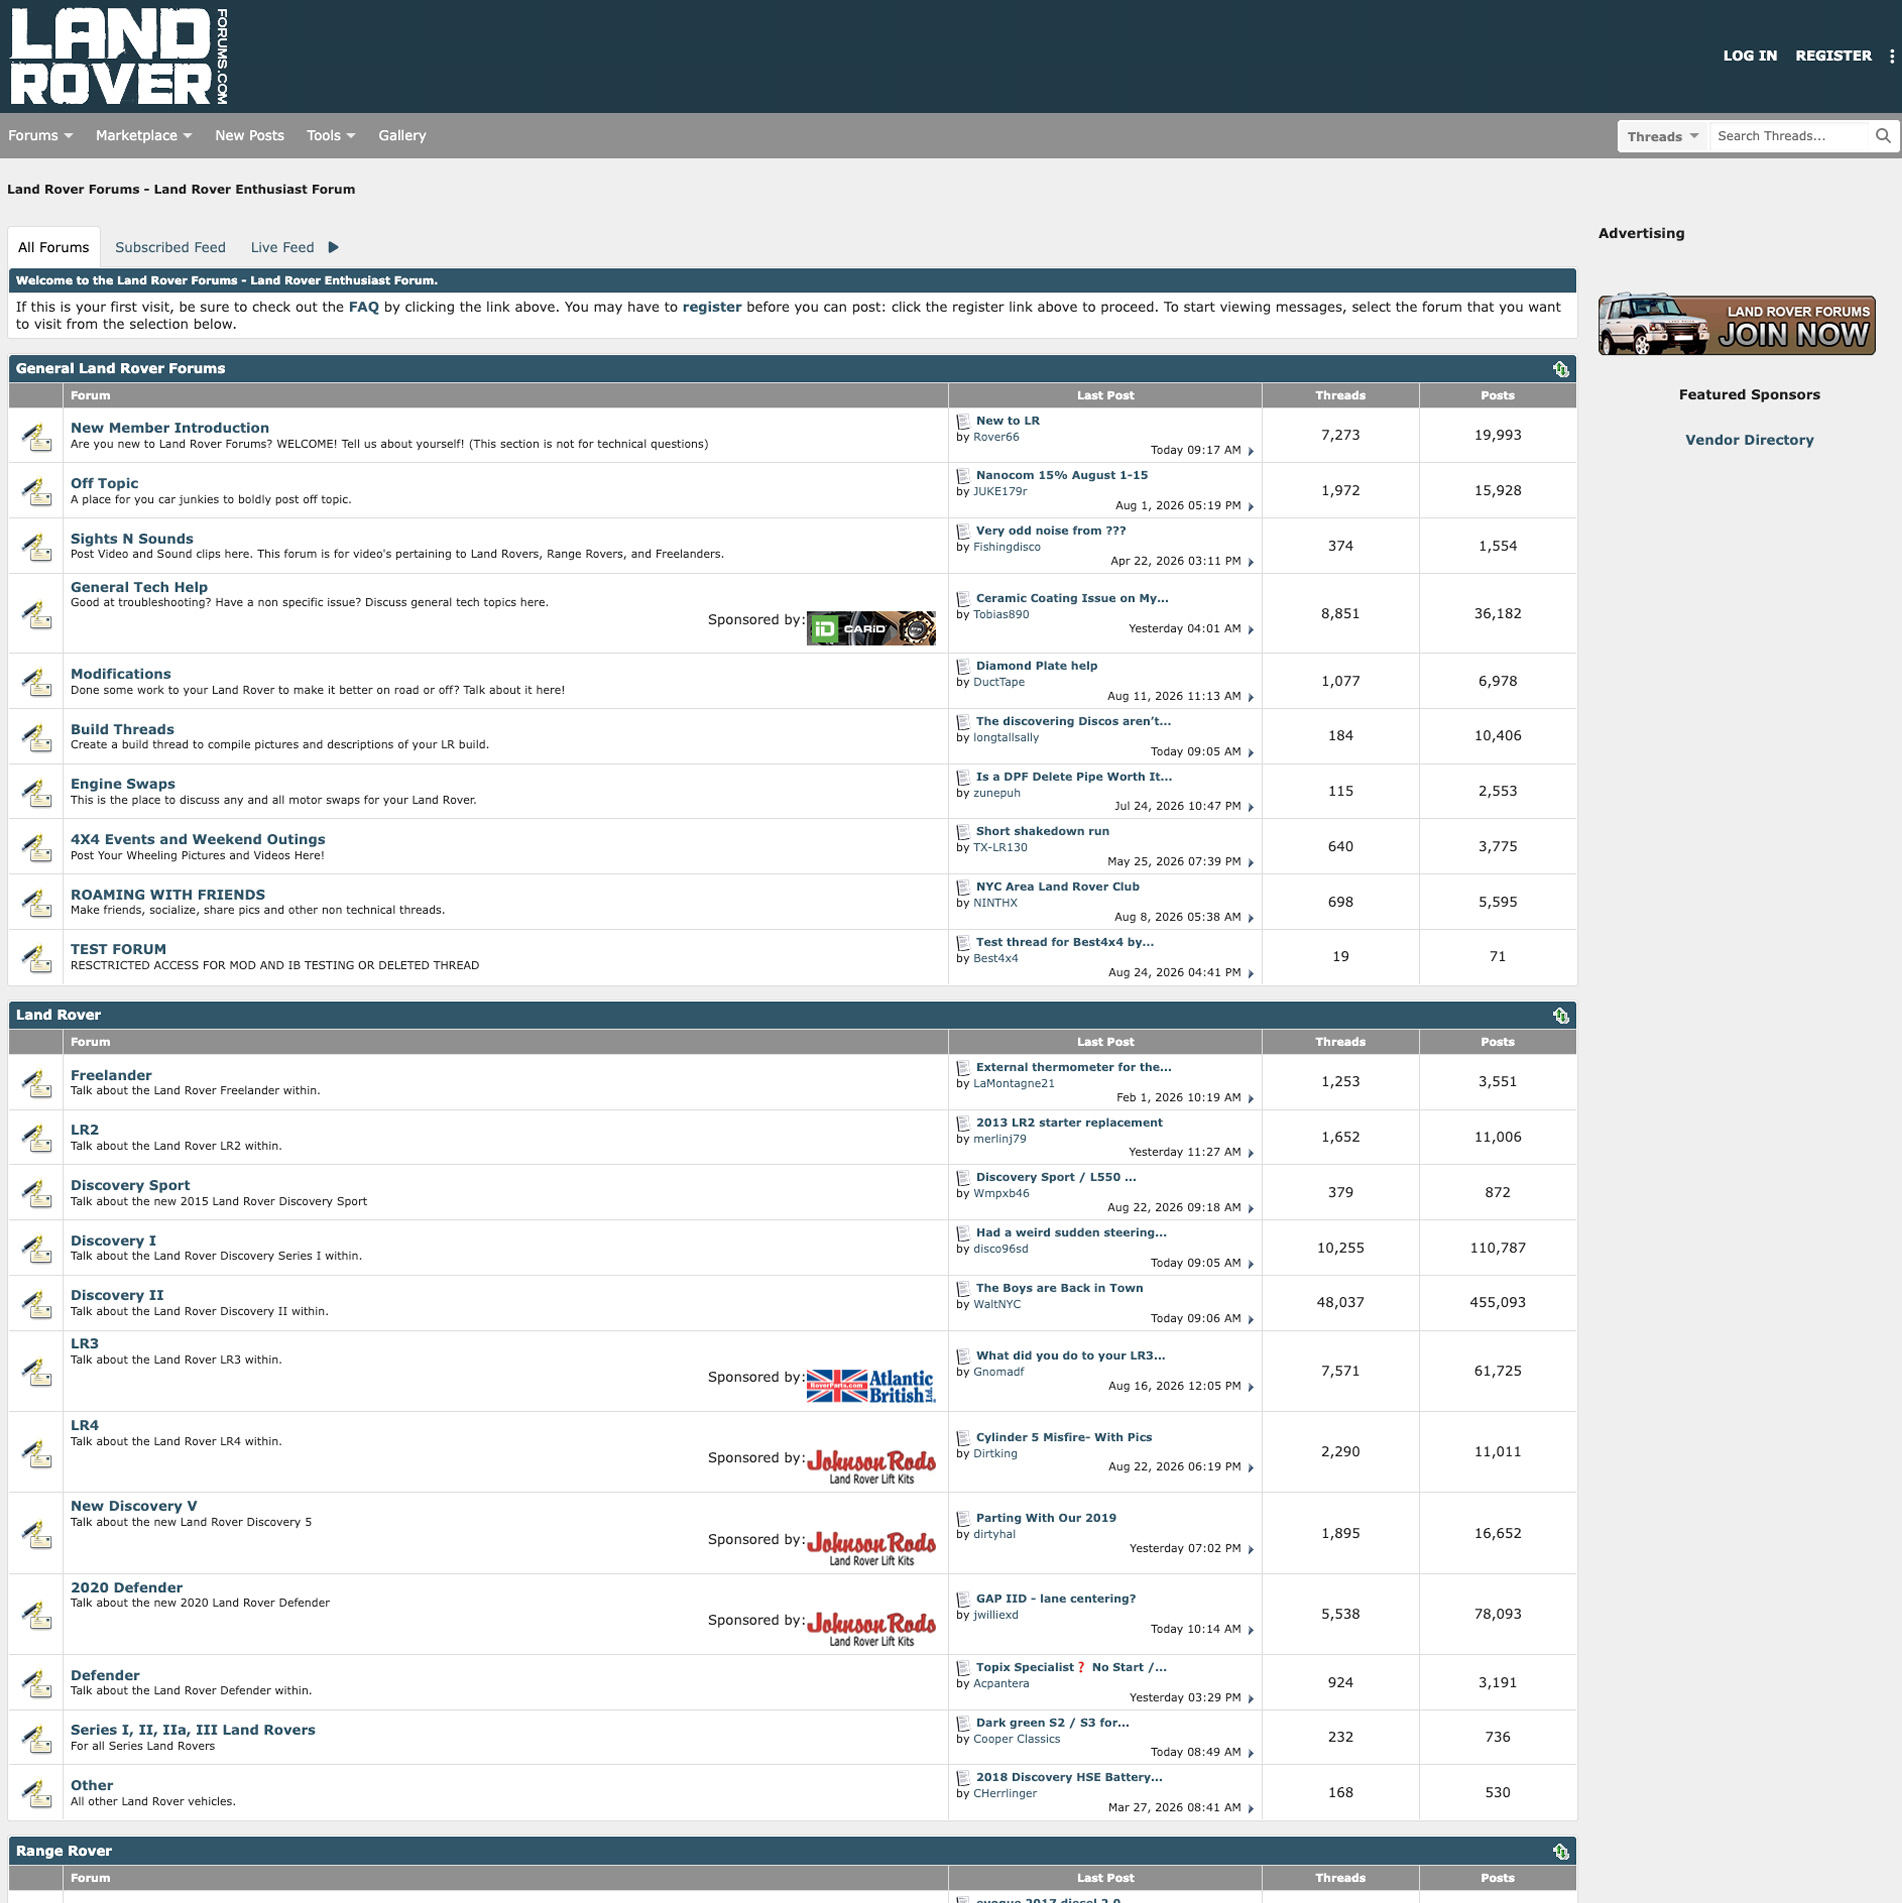1902x1903 pixels.
Task: Open the Threads search type dropdown
Action: pos(1662,136)
